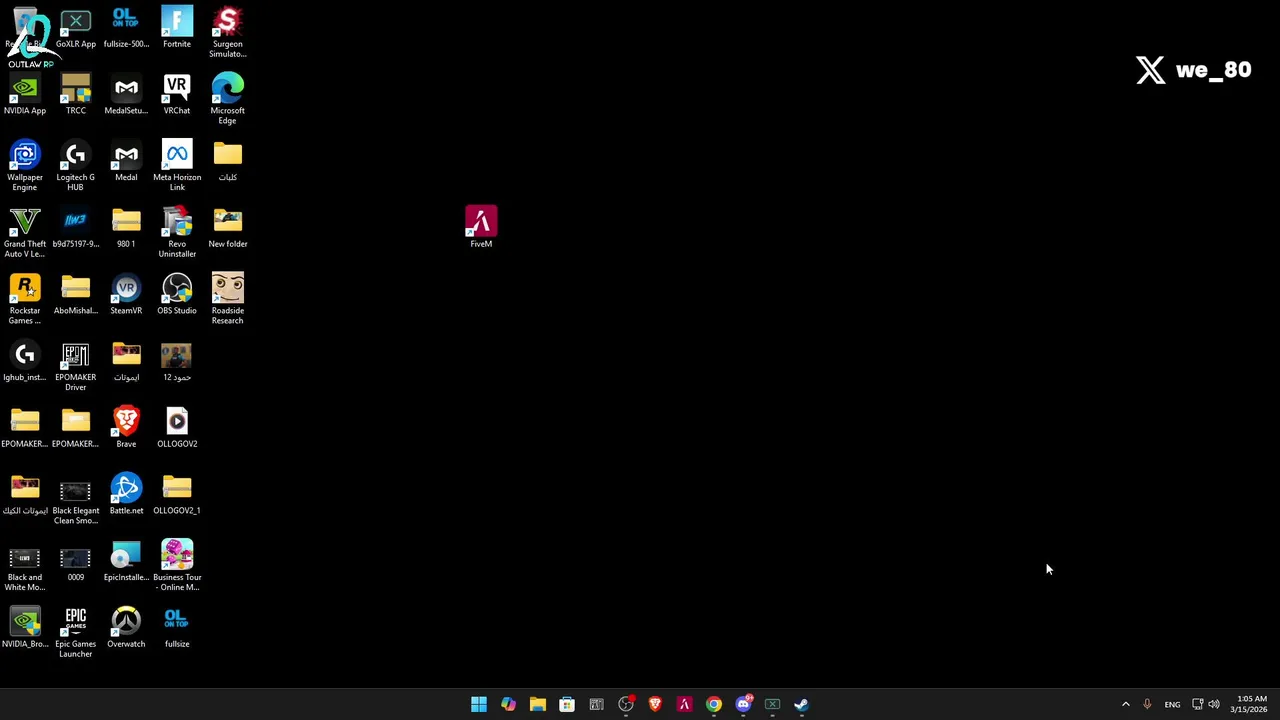
Task: Open the network tray icon
Action: click(x=1198, y=704)
